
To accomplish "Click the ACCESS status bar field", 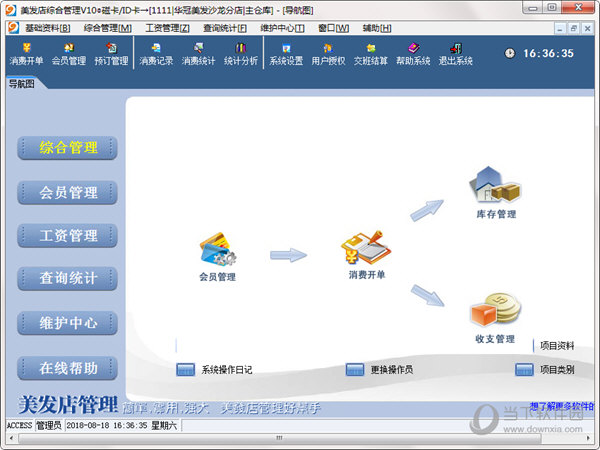I will click(x=20, y=426).
